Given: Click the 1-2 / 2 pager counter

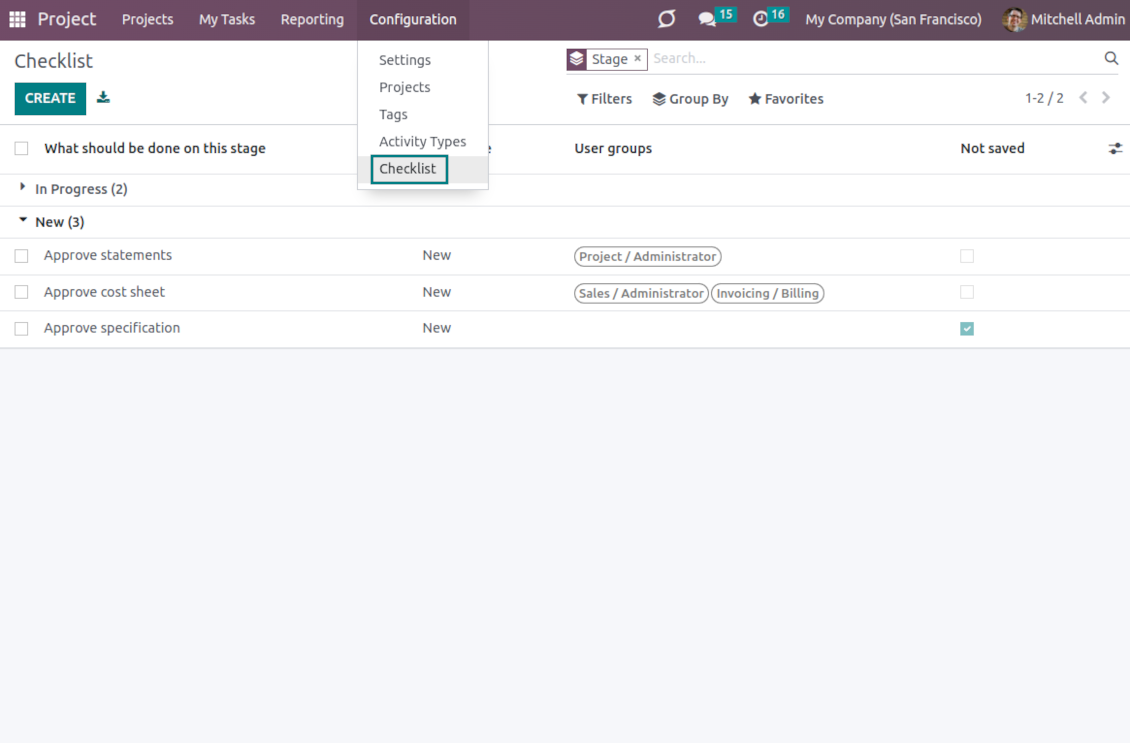Looking at the screenshot, I should click(x=1044, y=98).
